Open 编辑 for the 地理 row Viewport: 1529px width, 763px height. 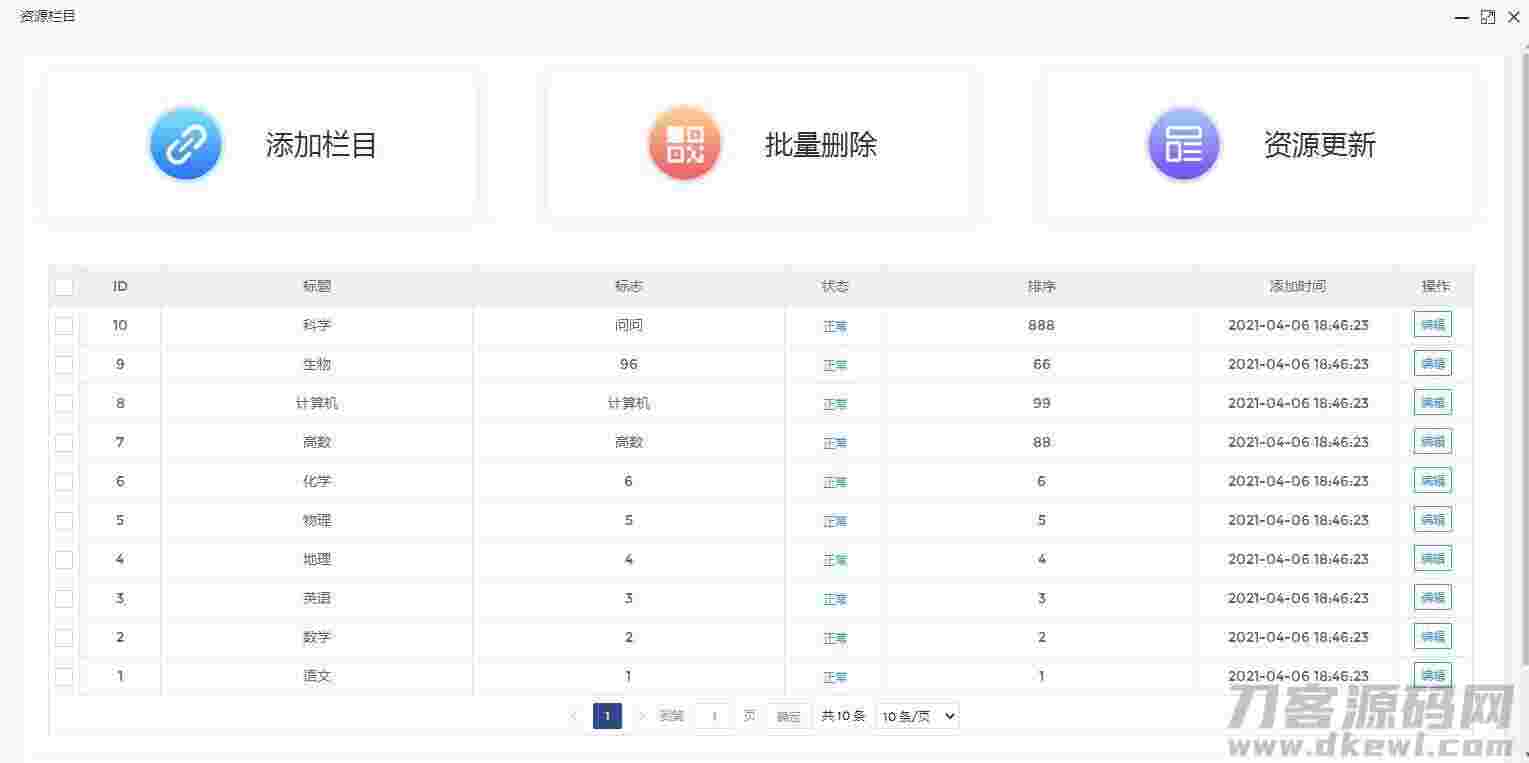pyautogui.click(x=1433, y=559)
